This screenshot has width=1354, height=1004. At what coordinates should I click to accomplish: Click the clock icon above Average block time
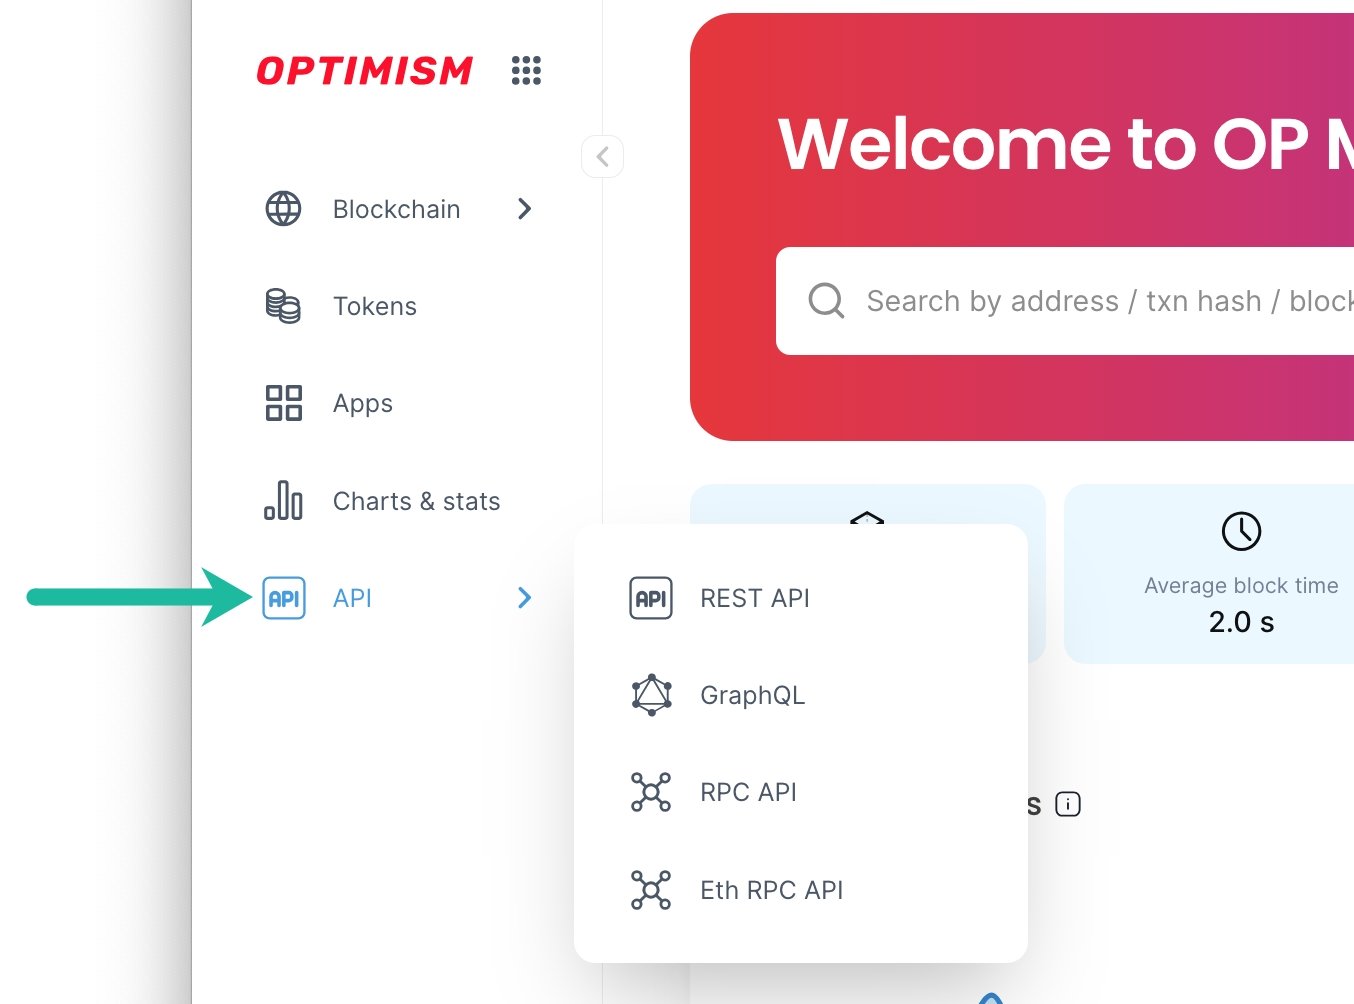1241,531
